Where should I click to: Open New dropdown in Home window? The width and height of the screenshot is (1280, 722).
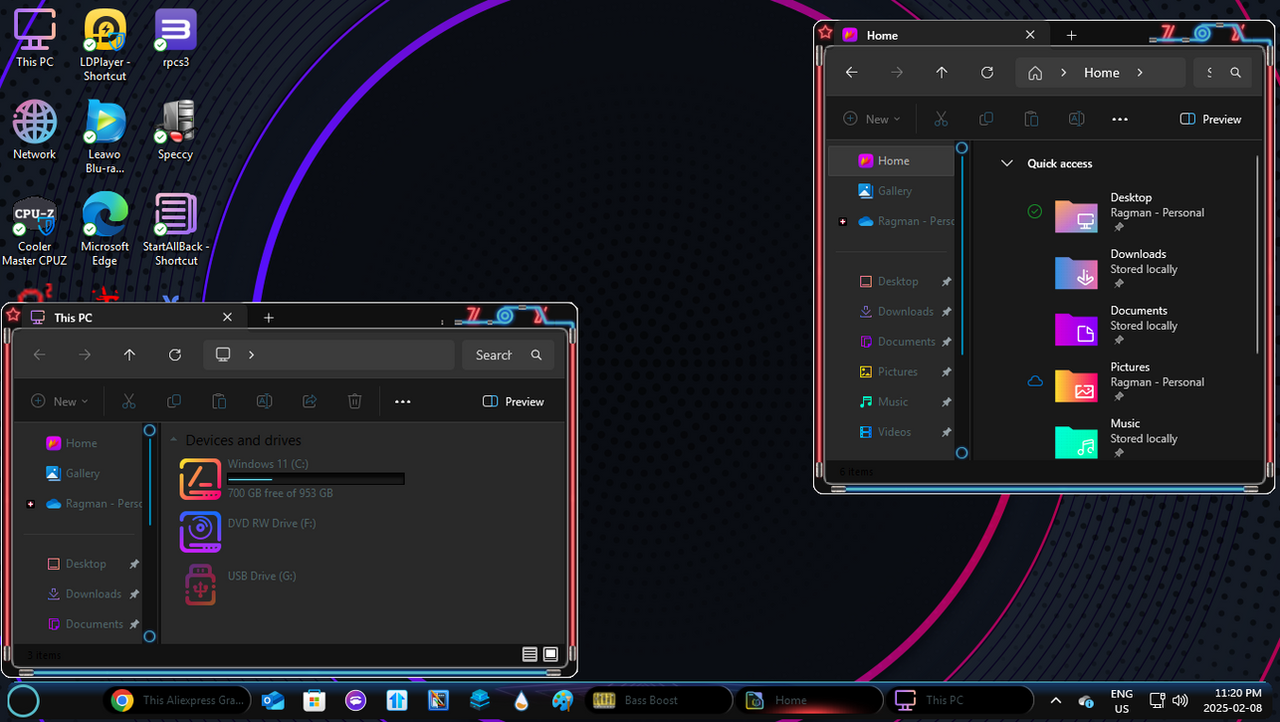click(x=871, y=119)
